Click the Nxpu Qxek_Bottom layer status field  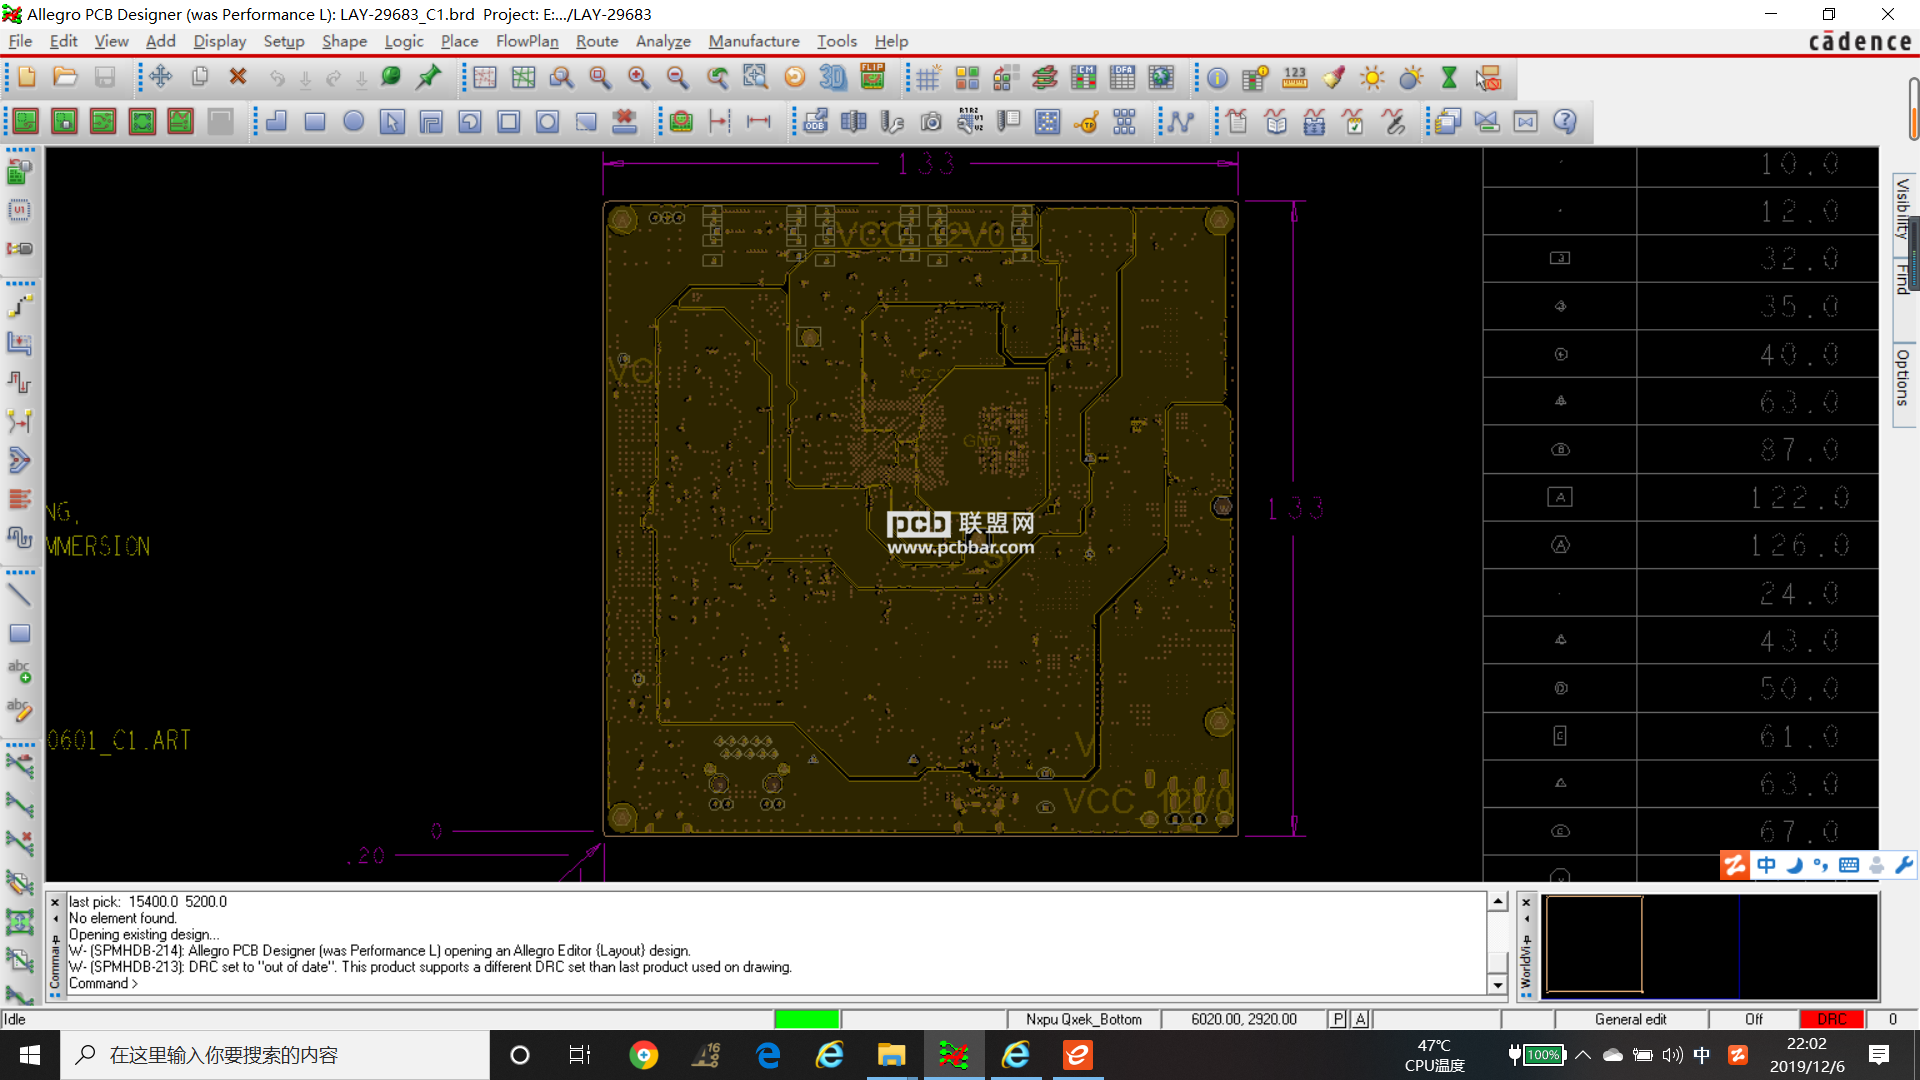click(1083, 1019)
